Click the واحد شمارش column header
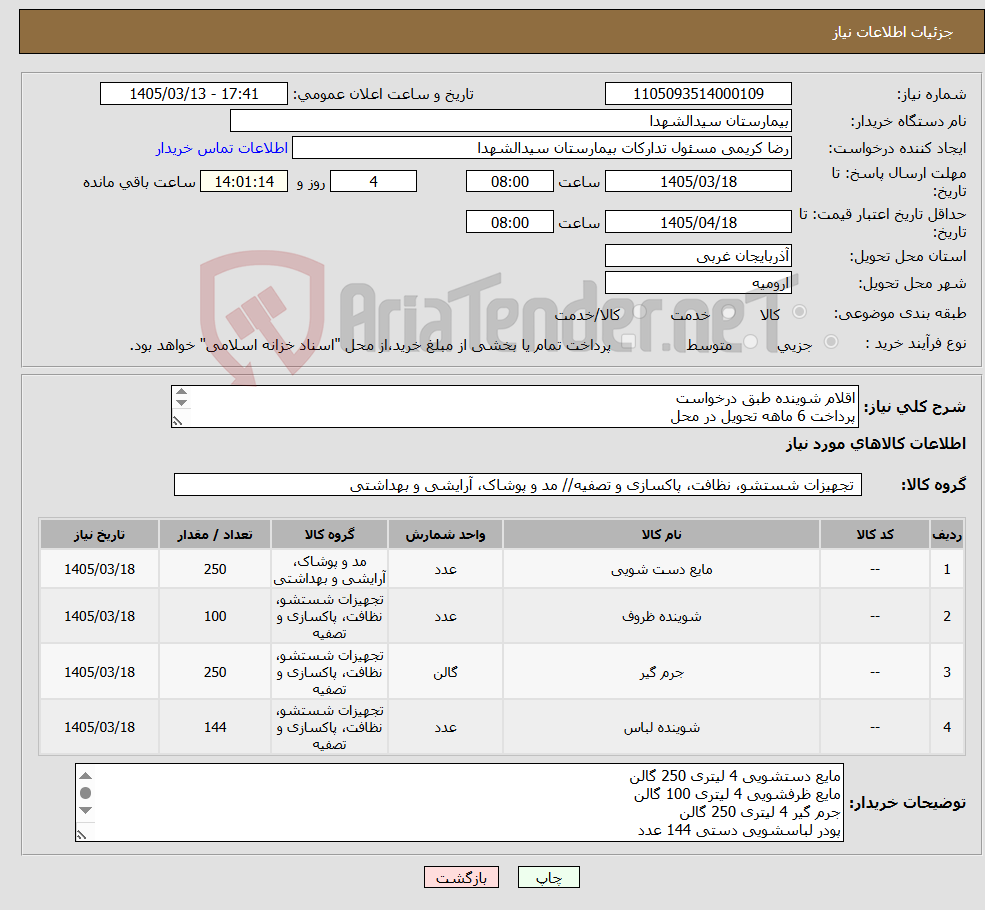 [x=445, y=534]
